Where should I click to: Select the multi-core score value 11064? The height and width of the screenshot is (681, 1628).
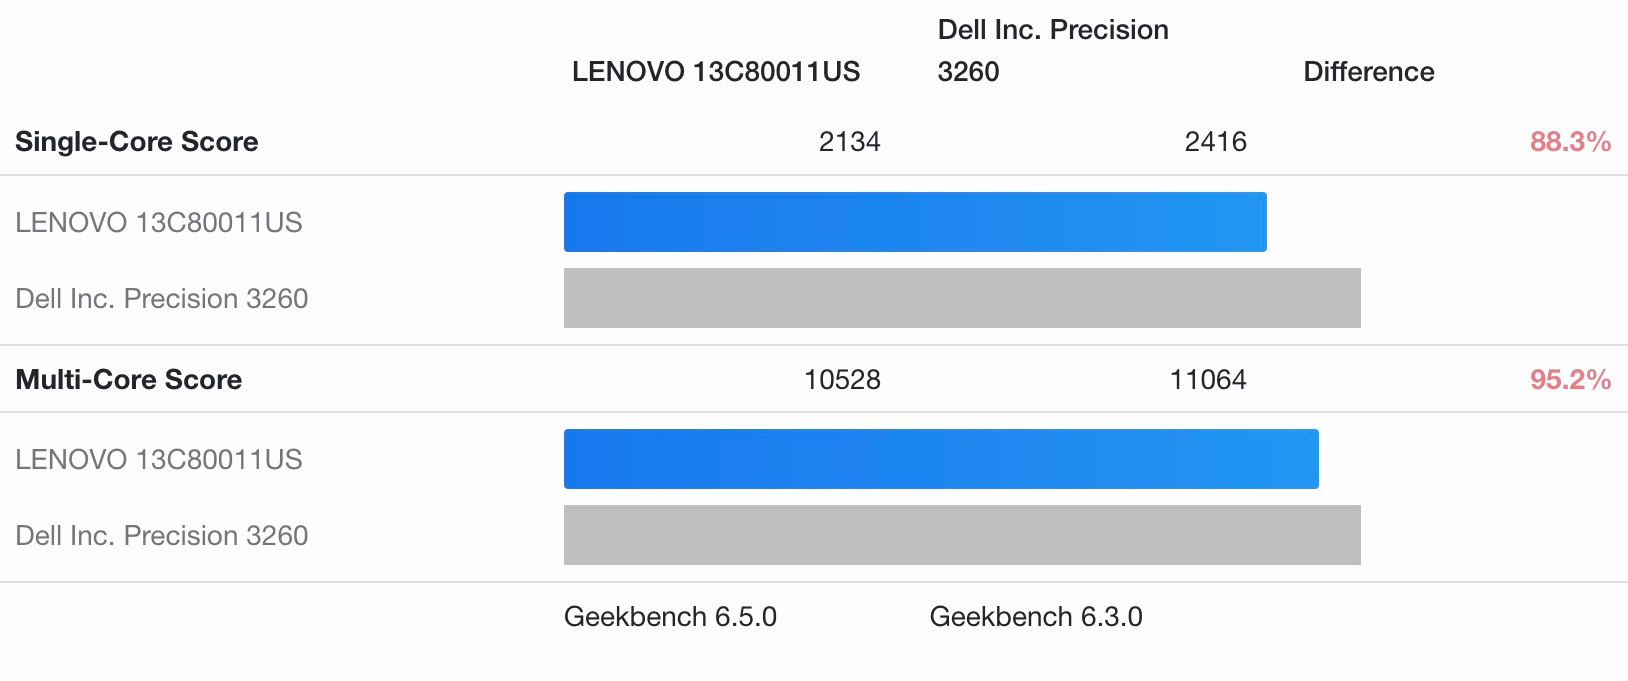pos(1208,380)
